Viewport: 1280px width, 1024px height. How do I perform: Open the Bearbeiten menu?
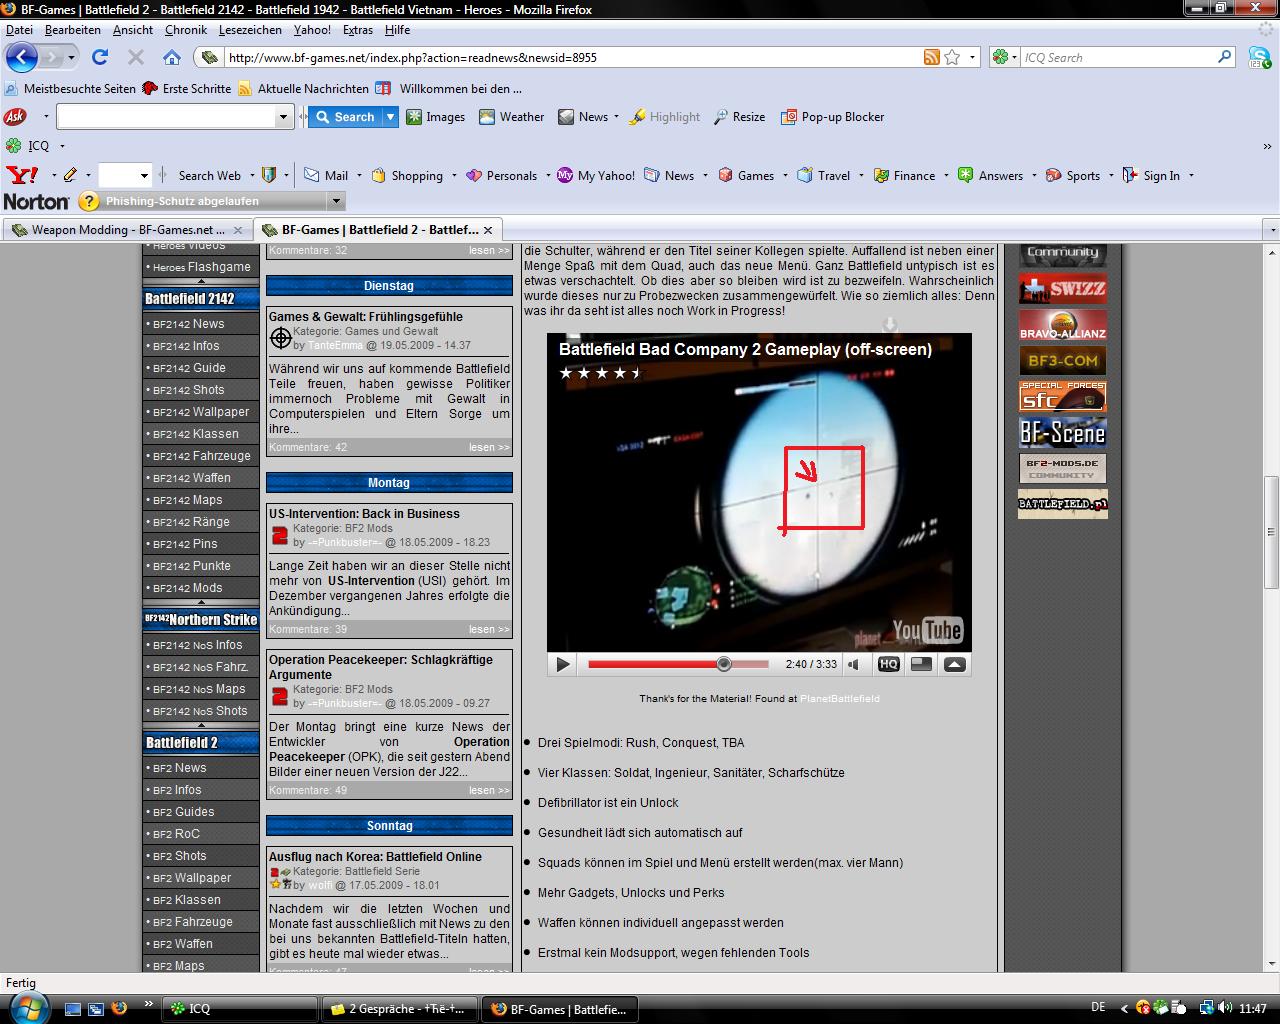point(73,30)
